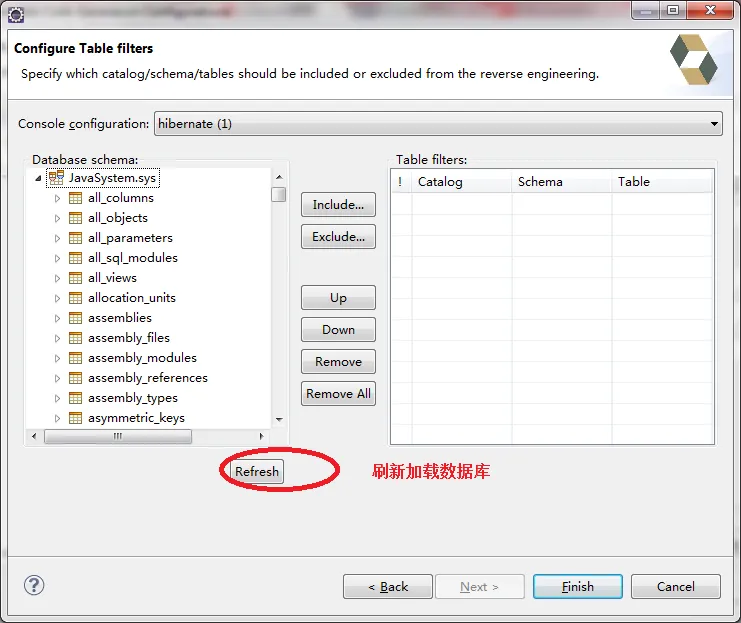Click the asymmetric_keys table icon
The image size is (741, 623).
tap(75, 418)
